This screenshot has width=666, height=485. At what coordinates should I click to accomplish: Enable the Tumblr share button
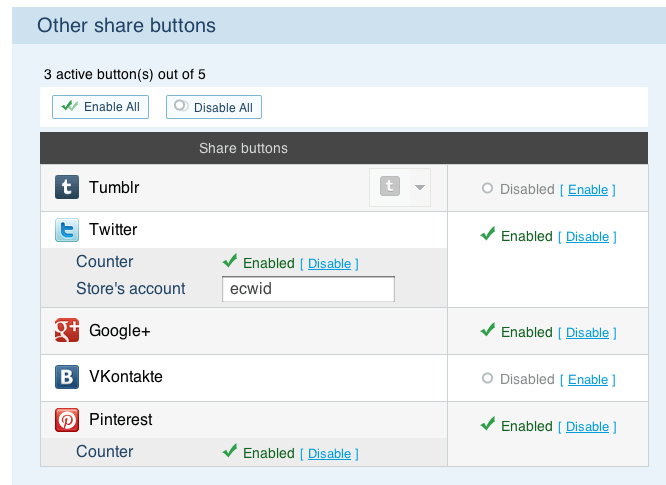[x=587, y=190]
